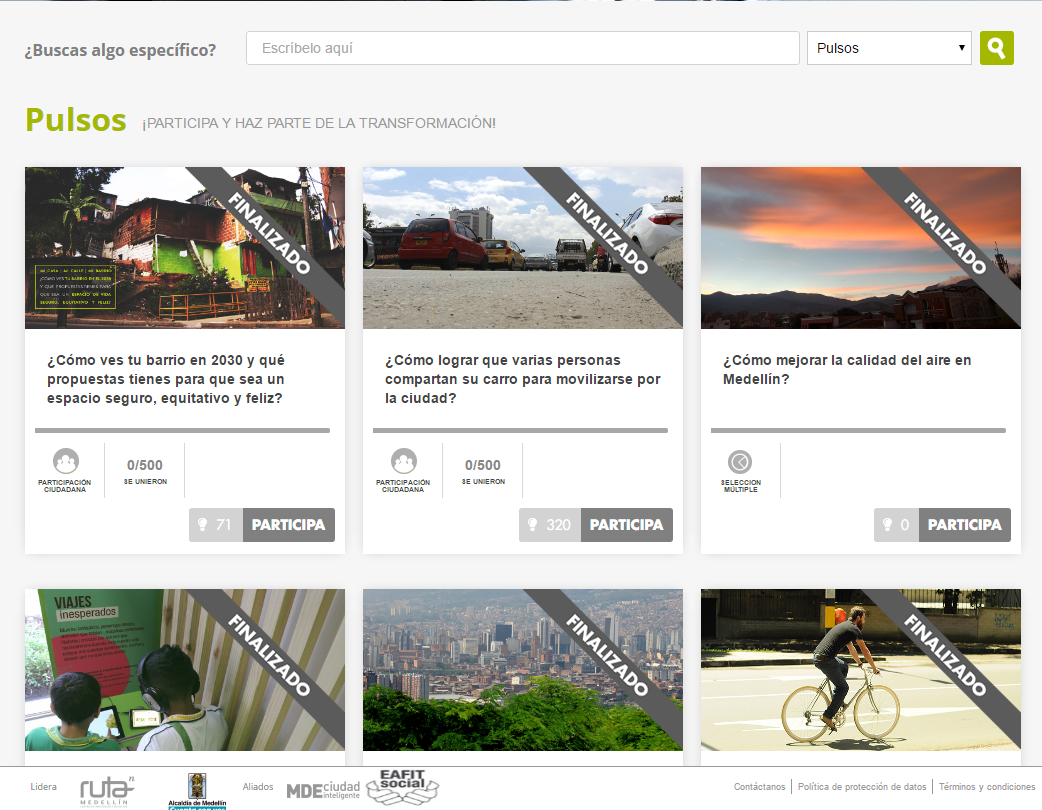Open the Pulsos category dropdown
This screenshot has height=810, width=1042.
point(889,48)
